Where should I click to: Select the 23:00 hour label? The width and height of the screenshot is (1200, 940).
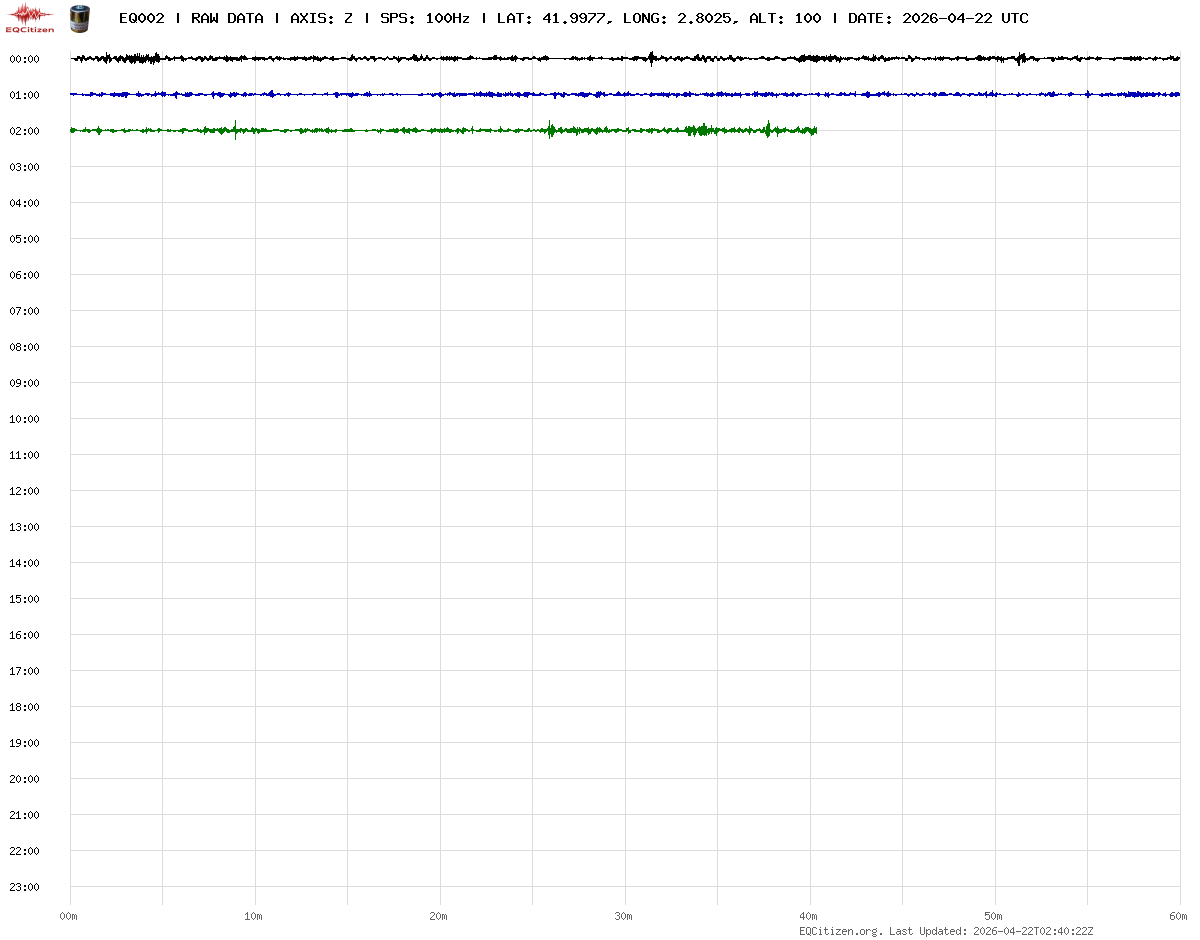24,887
